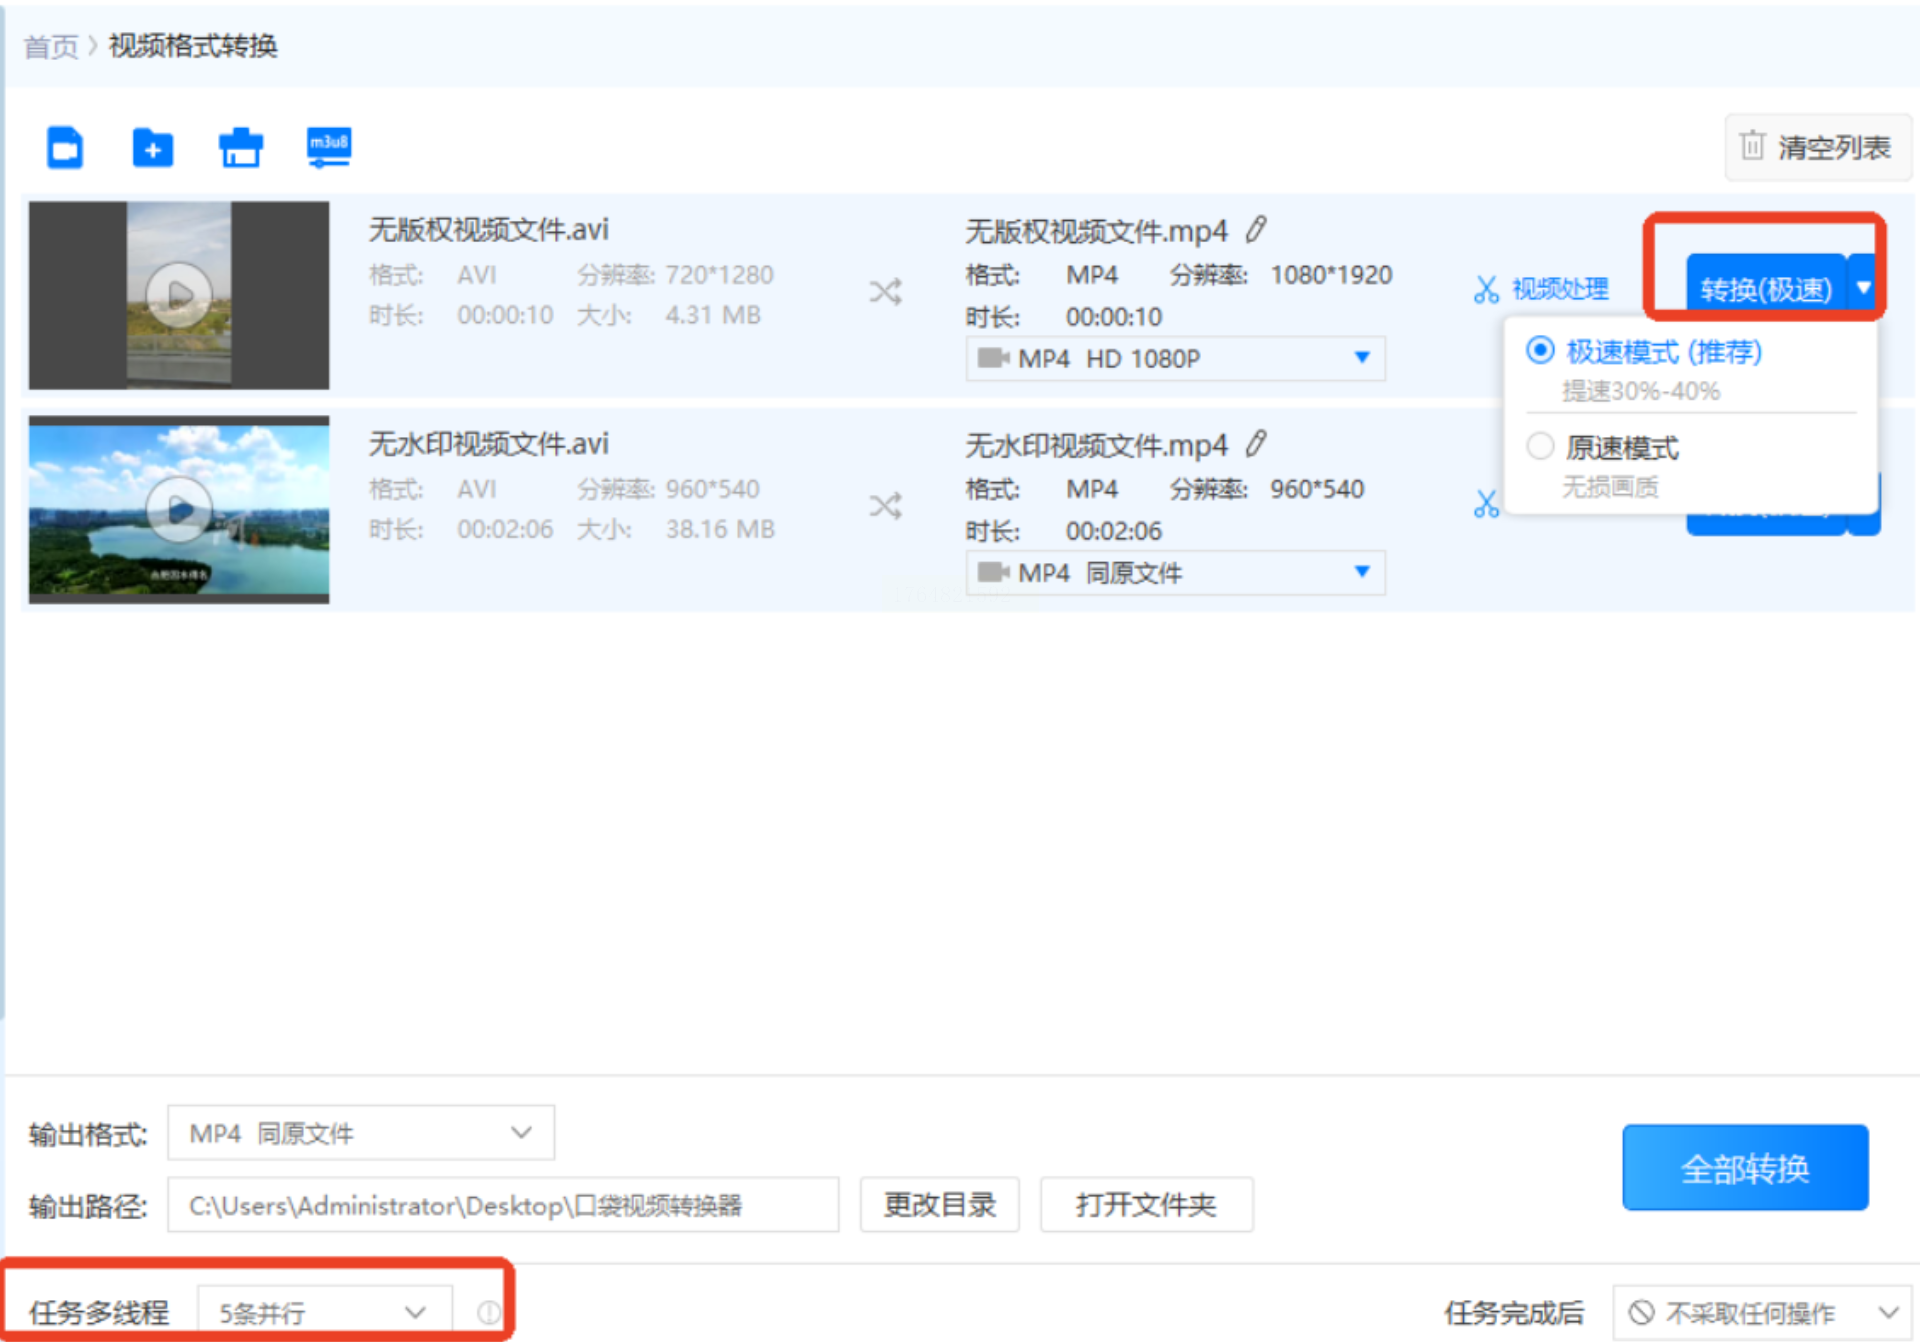Image resolution: width=1920 pixels, height=1342 pixels.
Task: Click pencil icon beside 无版权视频文件.mp4
Action: [x=1256, y=230]
